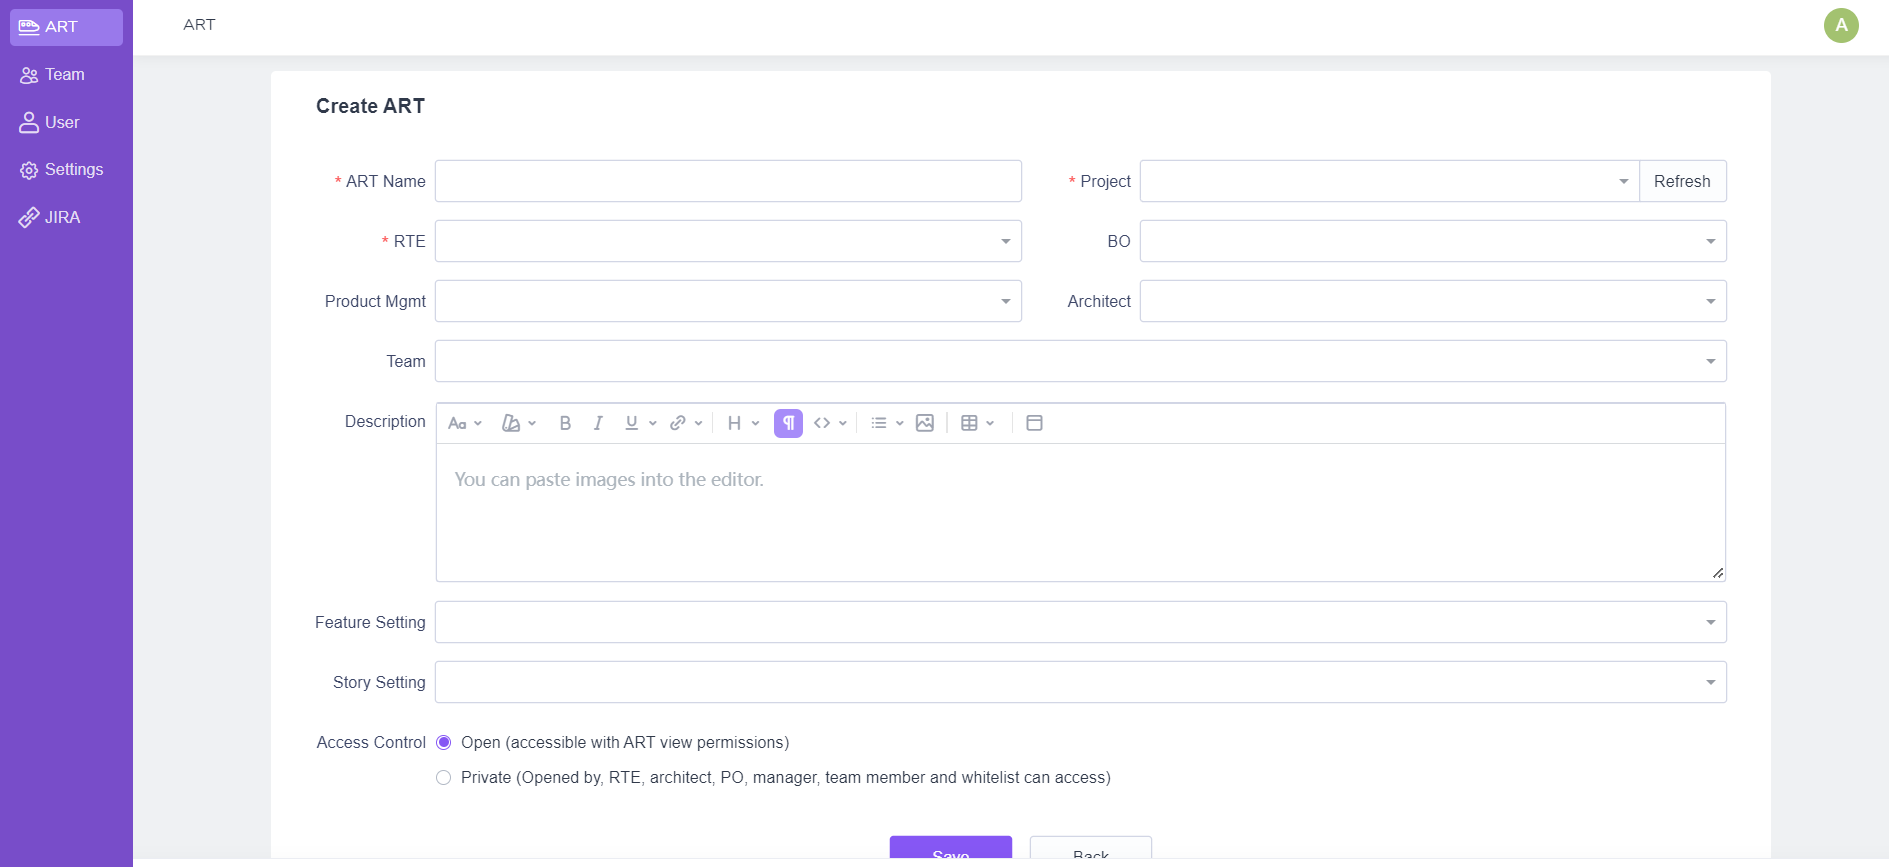The width and height of the screenshot is (1889, 867).
Task: Expand the Architect dropdown
Action: tap(1432, 301)
